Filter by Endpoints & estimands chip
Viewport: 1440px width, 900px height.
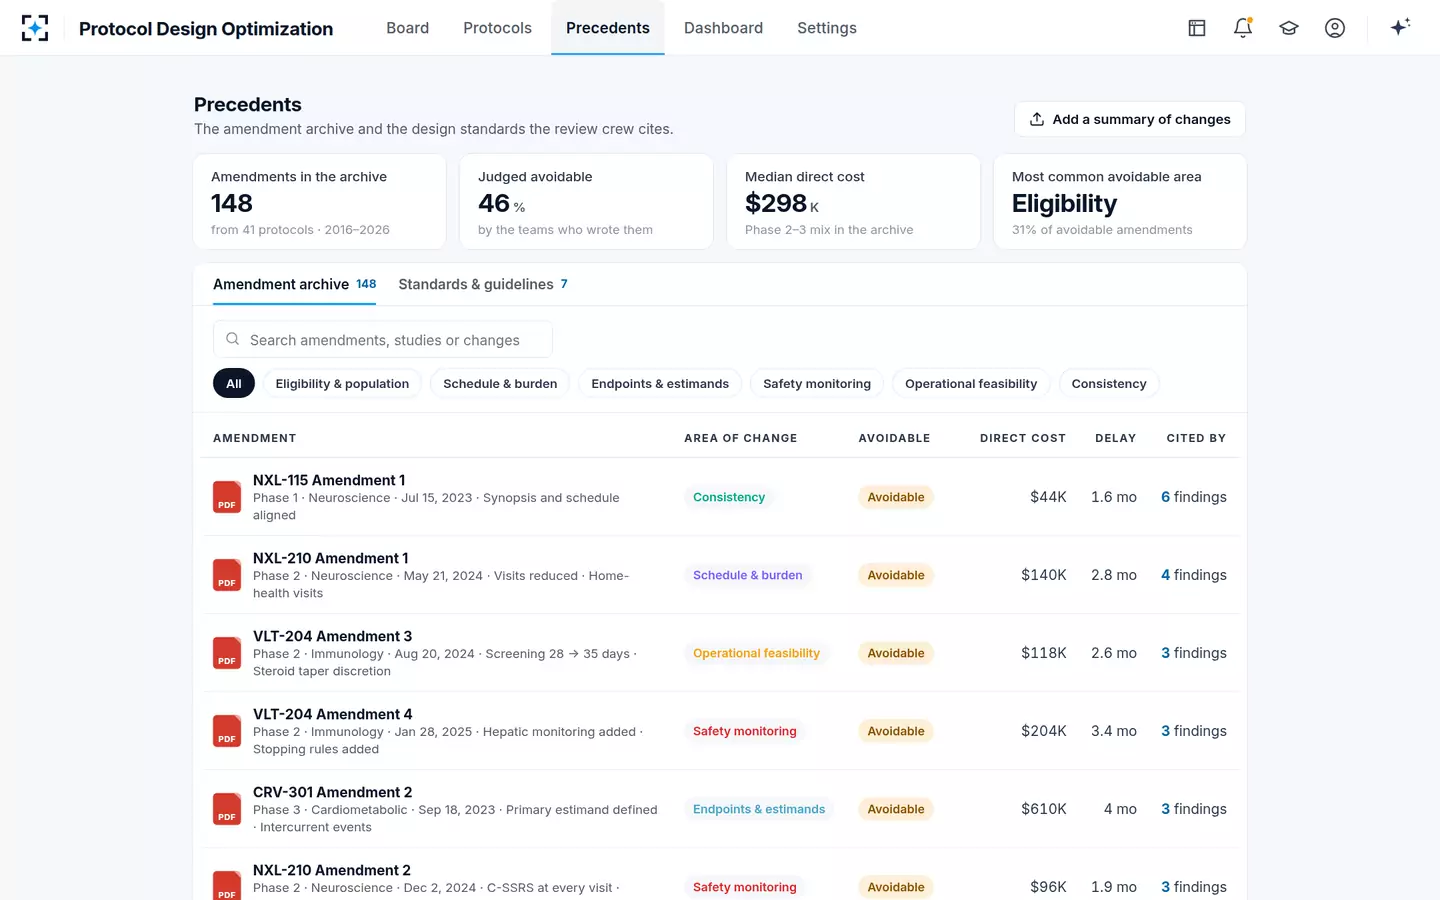click(660, 383)
